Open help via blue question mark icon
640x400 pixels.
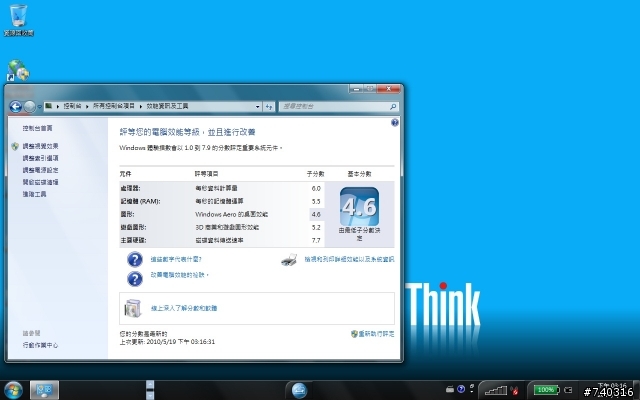(395, 122)
